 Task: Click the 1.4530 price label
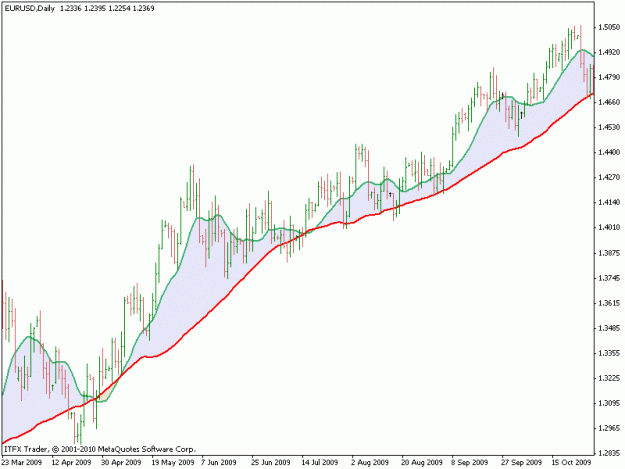pyautogui.click(x=609, y=127)
